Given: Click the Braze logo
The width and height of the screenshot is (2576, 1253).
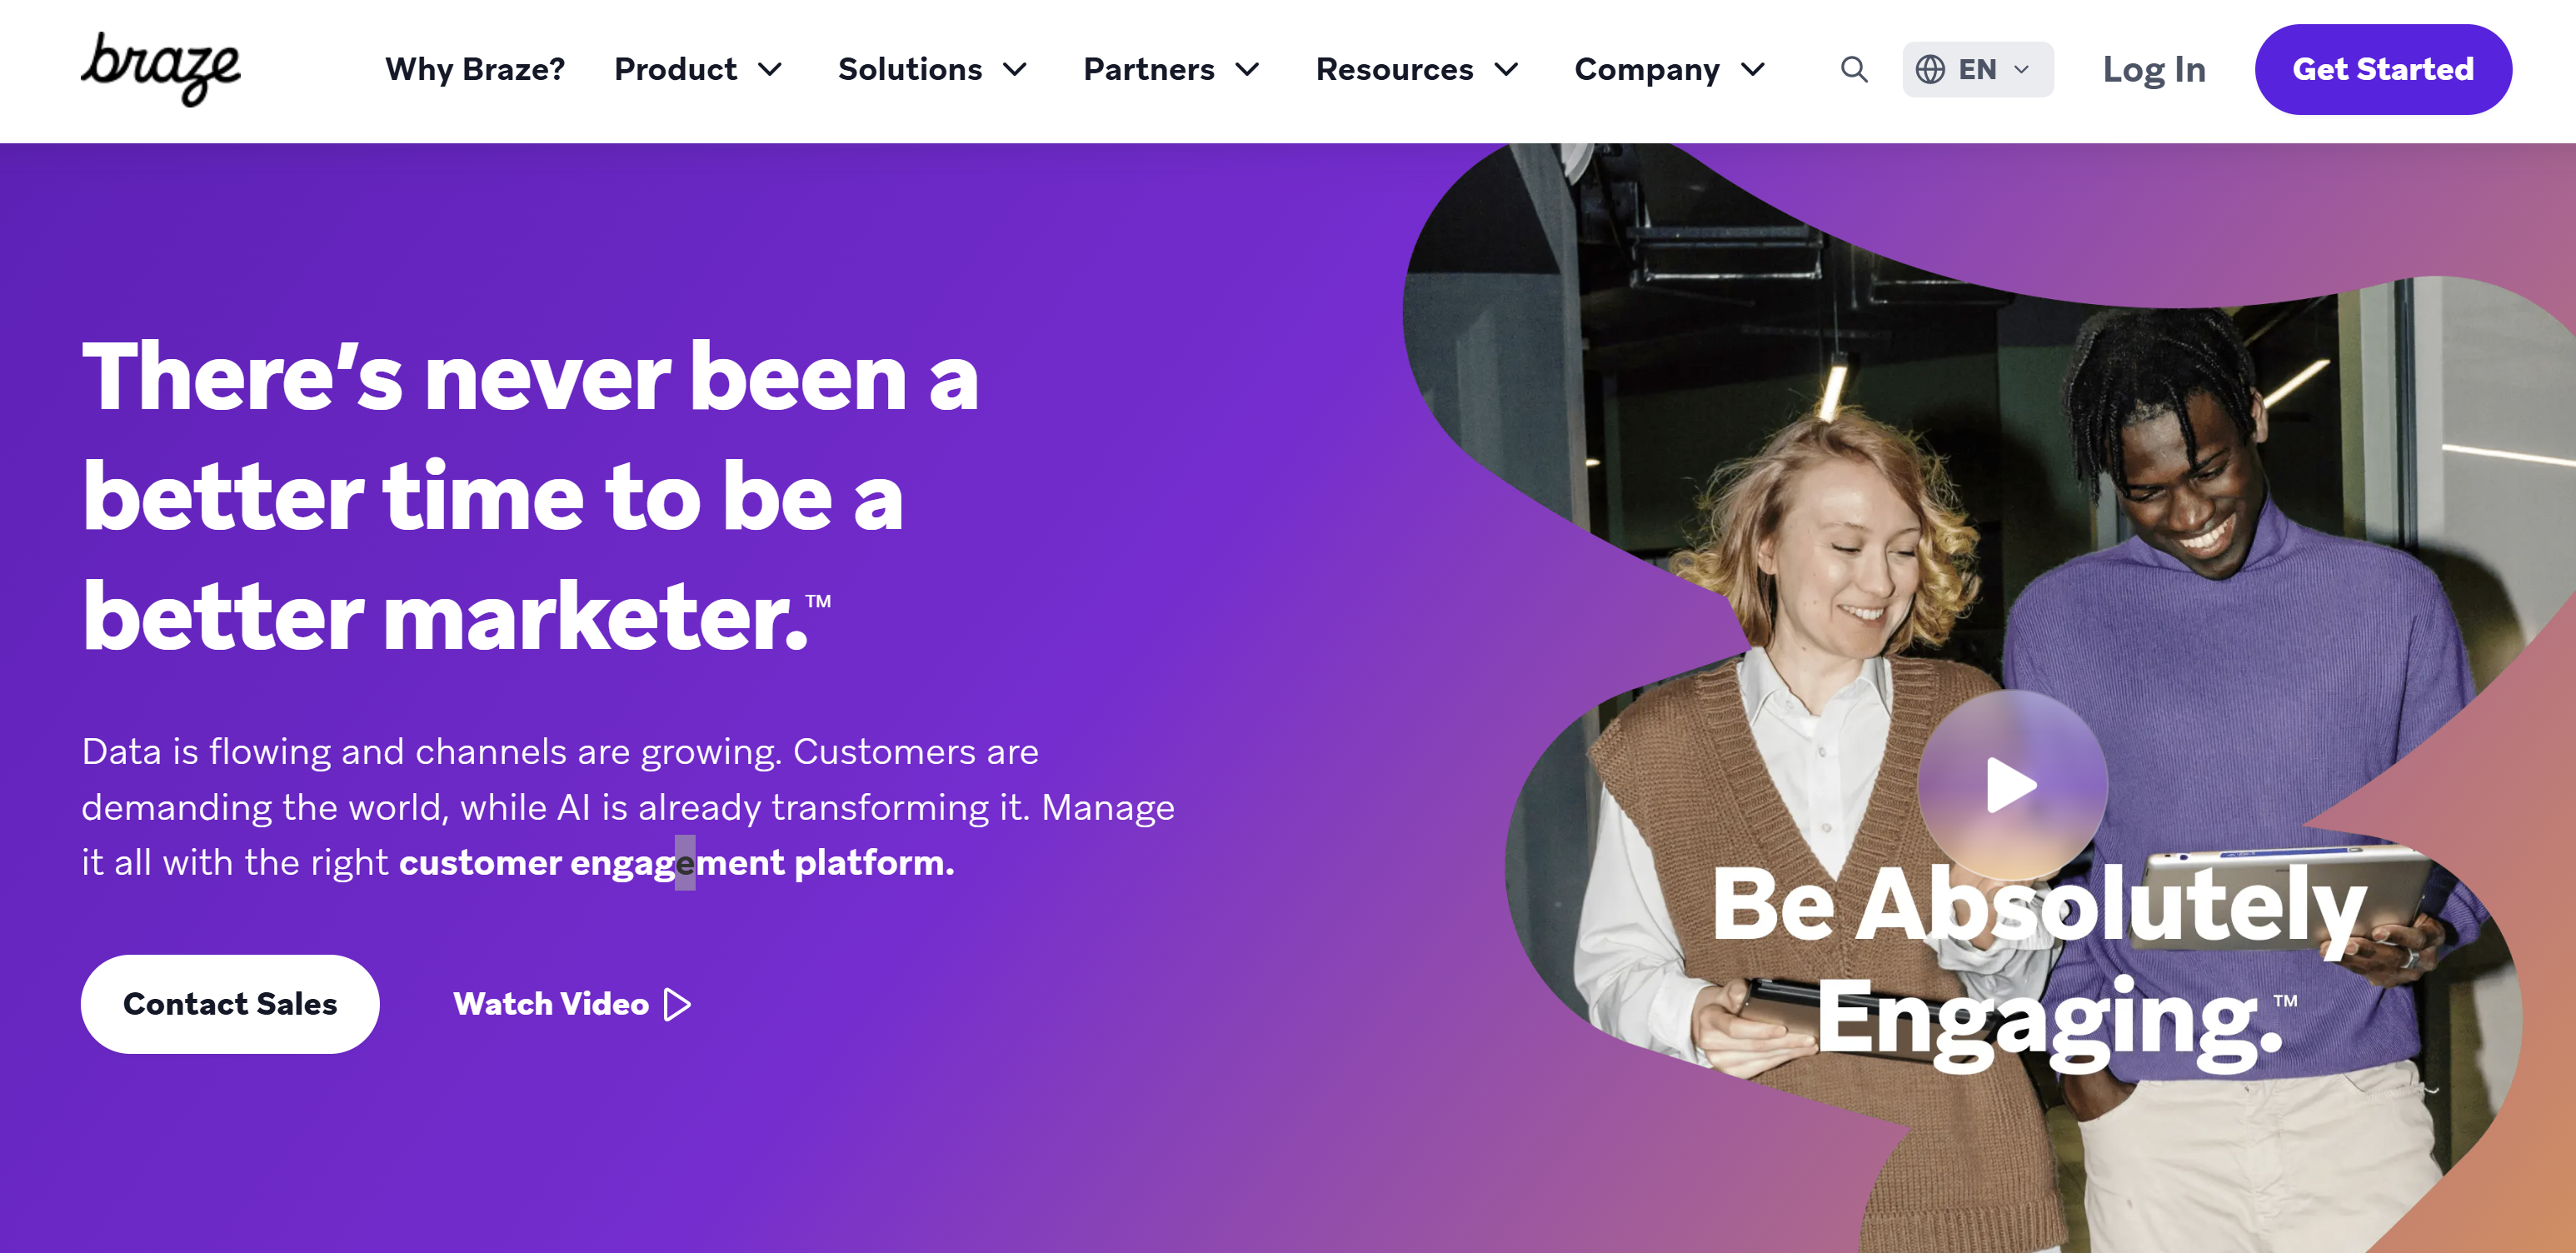Looking at the screenshot, I should pyautogui.click(x=160, y=68).
